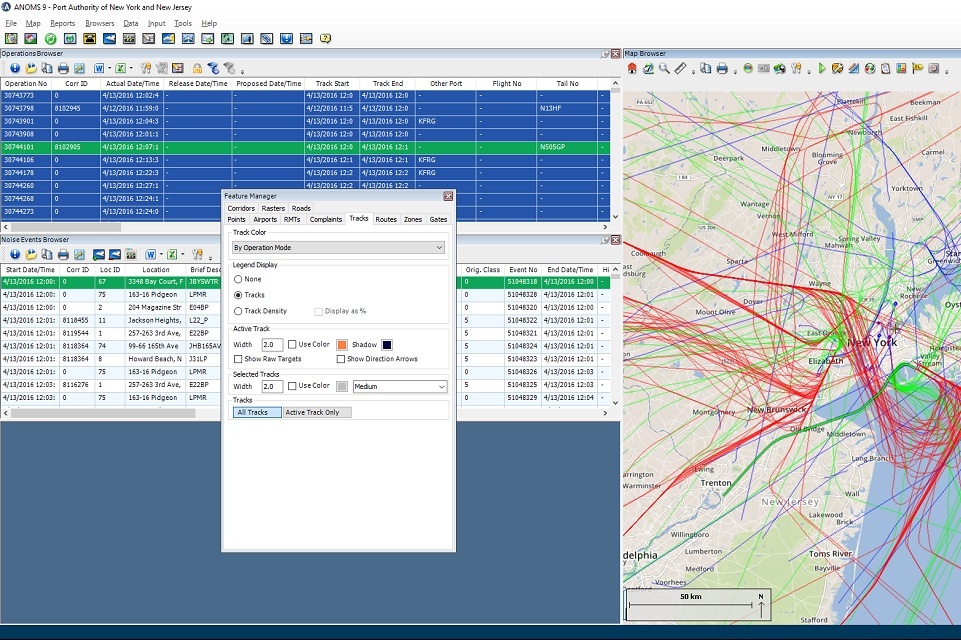Select operation row 30744101
Viewport: 961px width, 640px height.
pyautogui.click(x=305, y=147)
